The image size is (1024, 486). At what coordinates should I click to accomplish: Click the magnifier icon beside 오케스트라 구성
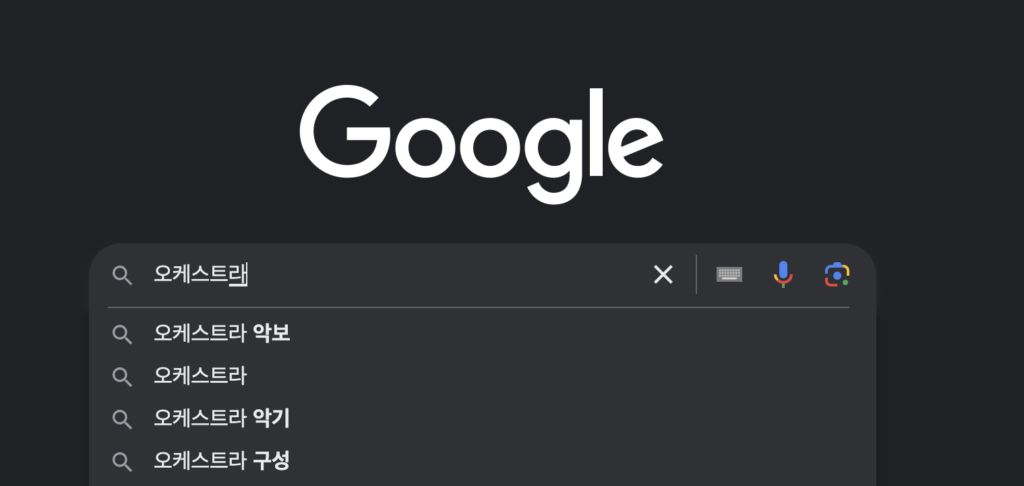[122, 461]
